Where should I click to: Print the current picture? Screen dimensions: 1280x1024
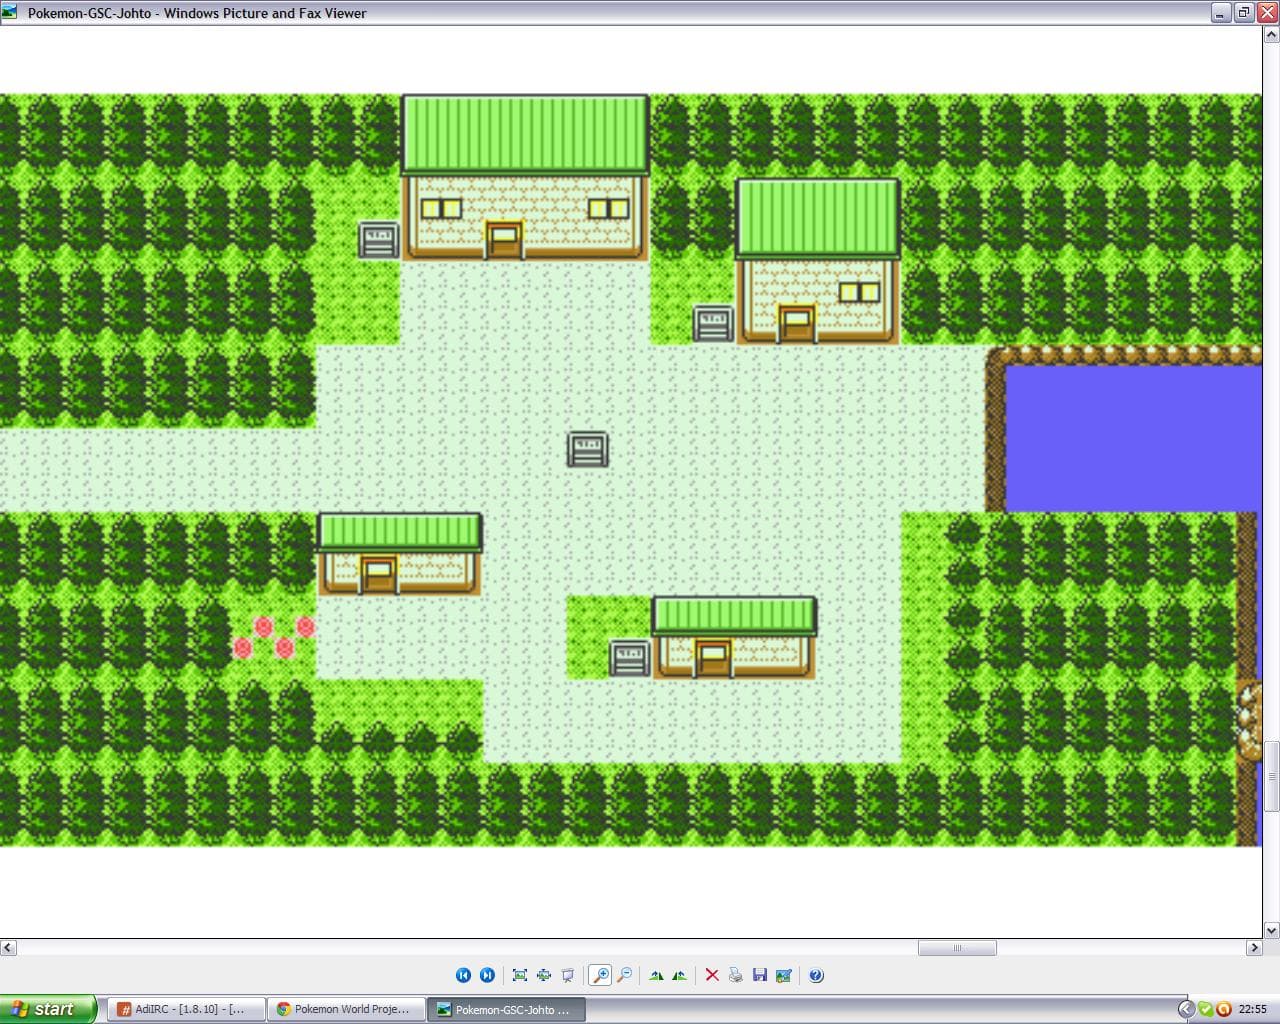736,975
